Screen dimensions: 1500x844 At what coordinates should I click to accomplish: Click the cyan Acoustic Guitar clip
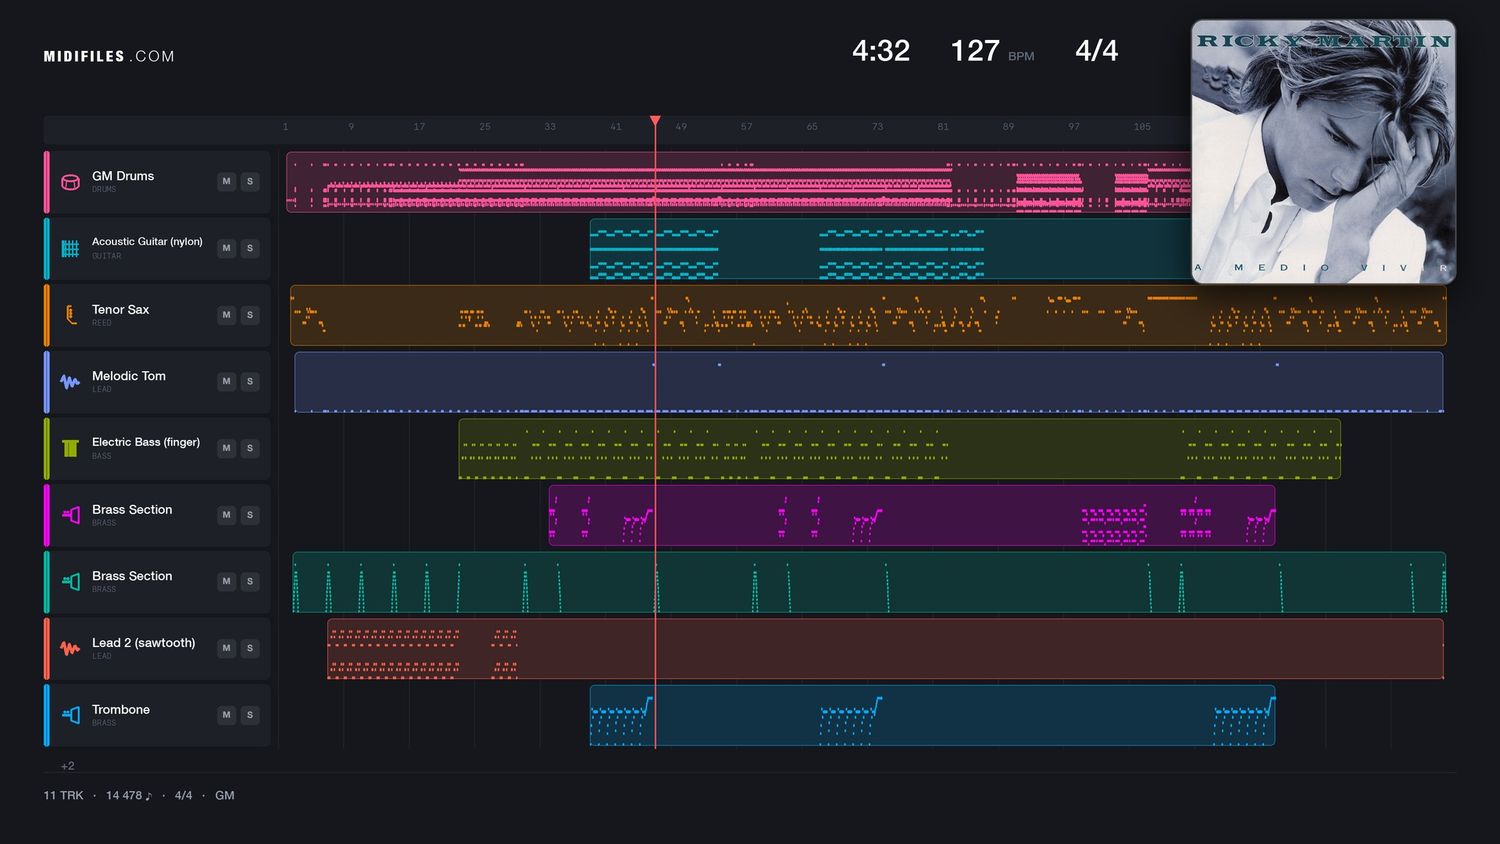tap(890, 248)
